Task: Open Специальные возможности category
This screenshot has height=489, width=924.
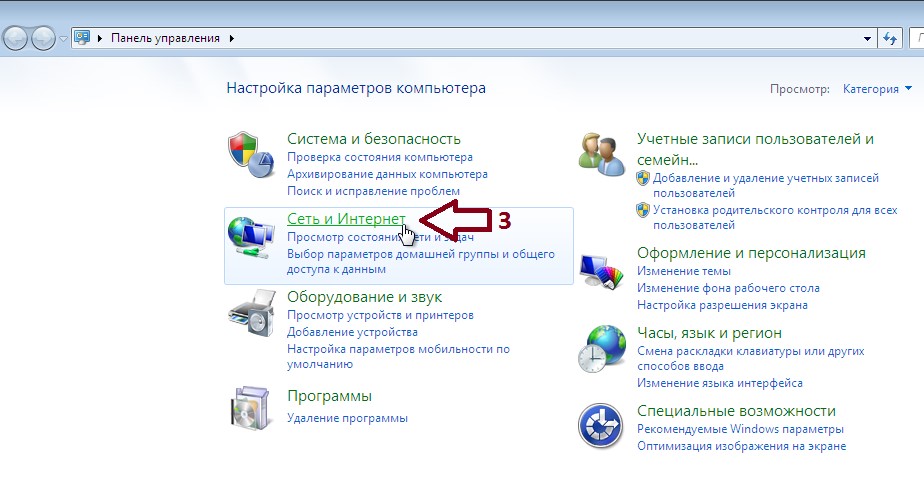Action: [x=737, y=411]
